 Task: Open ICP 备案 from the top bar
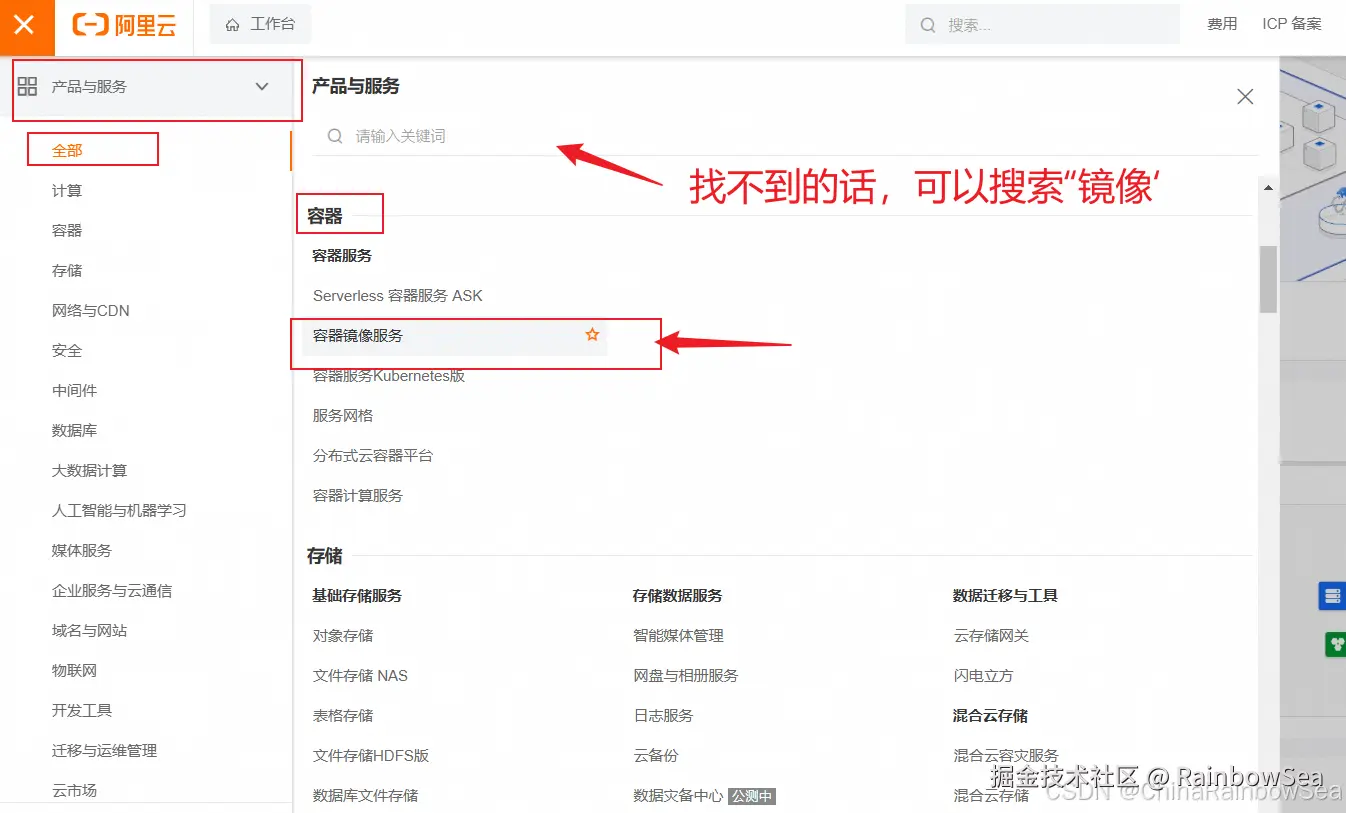point(1291,24)
